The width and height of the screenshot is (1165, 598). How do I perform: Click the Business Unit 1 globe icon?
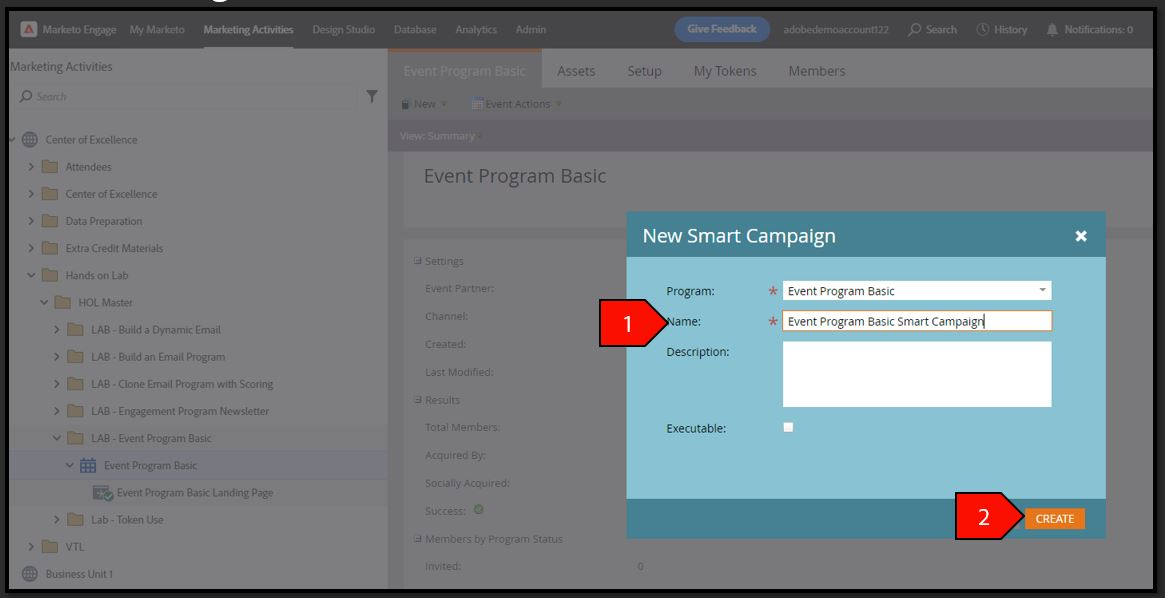click(30, 574)
